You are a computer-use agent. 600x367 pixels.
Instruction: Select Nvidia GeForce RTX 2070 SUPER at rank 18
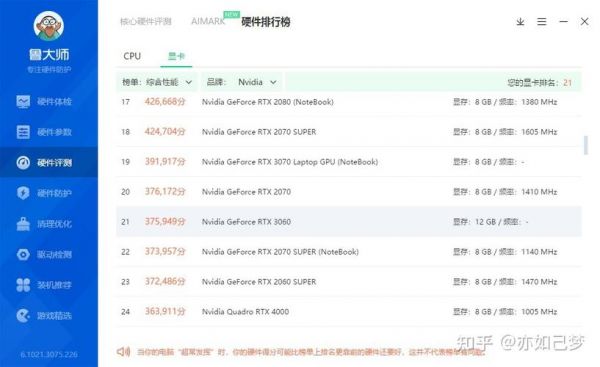pos(349,132)
